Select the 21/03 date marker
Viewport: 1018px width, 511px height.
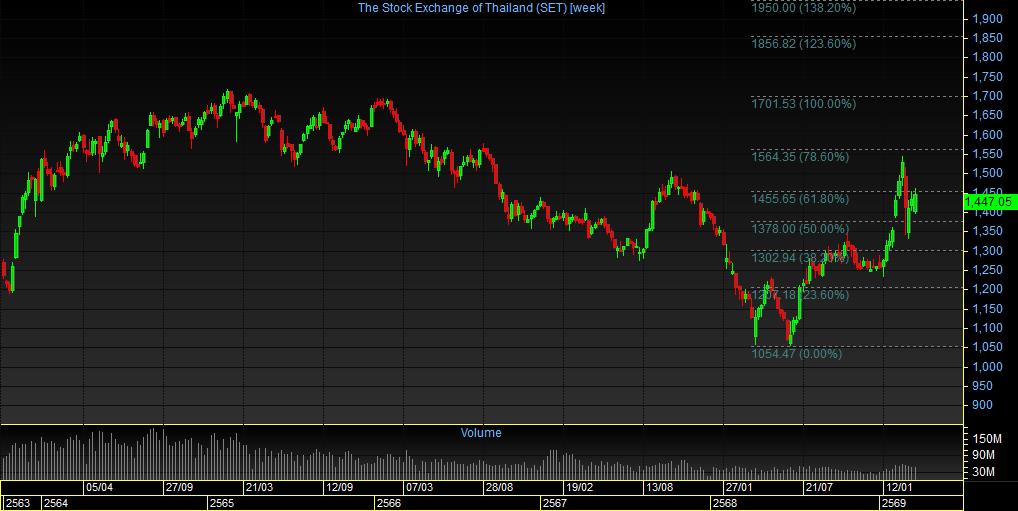click(259, 487)
